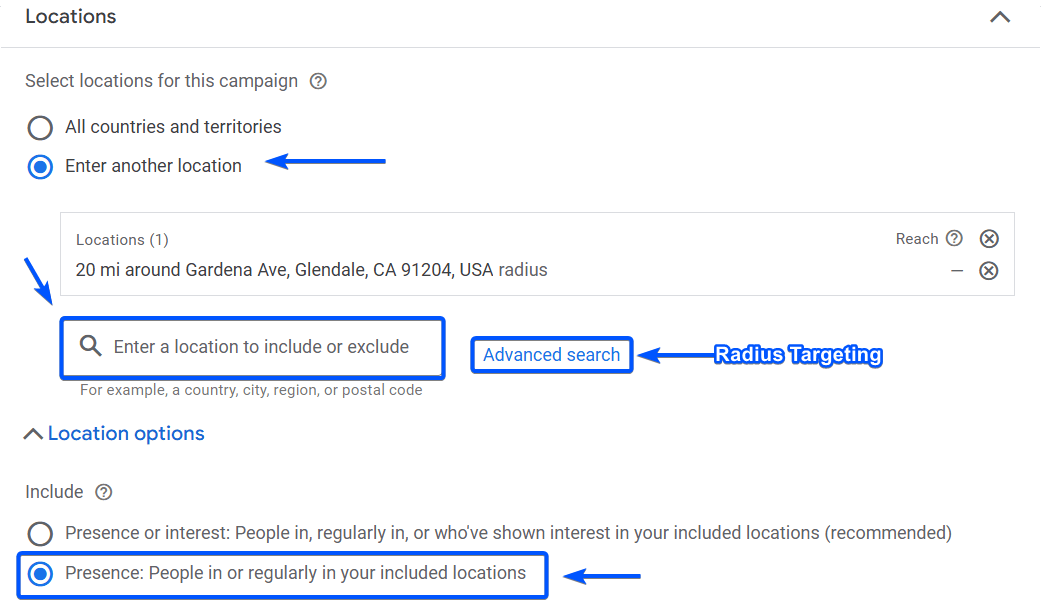Select the 20 mi around Gardena Ave entry
1041x606 pixels.
pos(311,270)
